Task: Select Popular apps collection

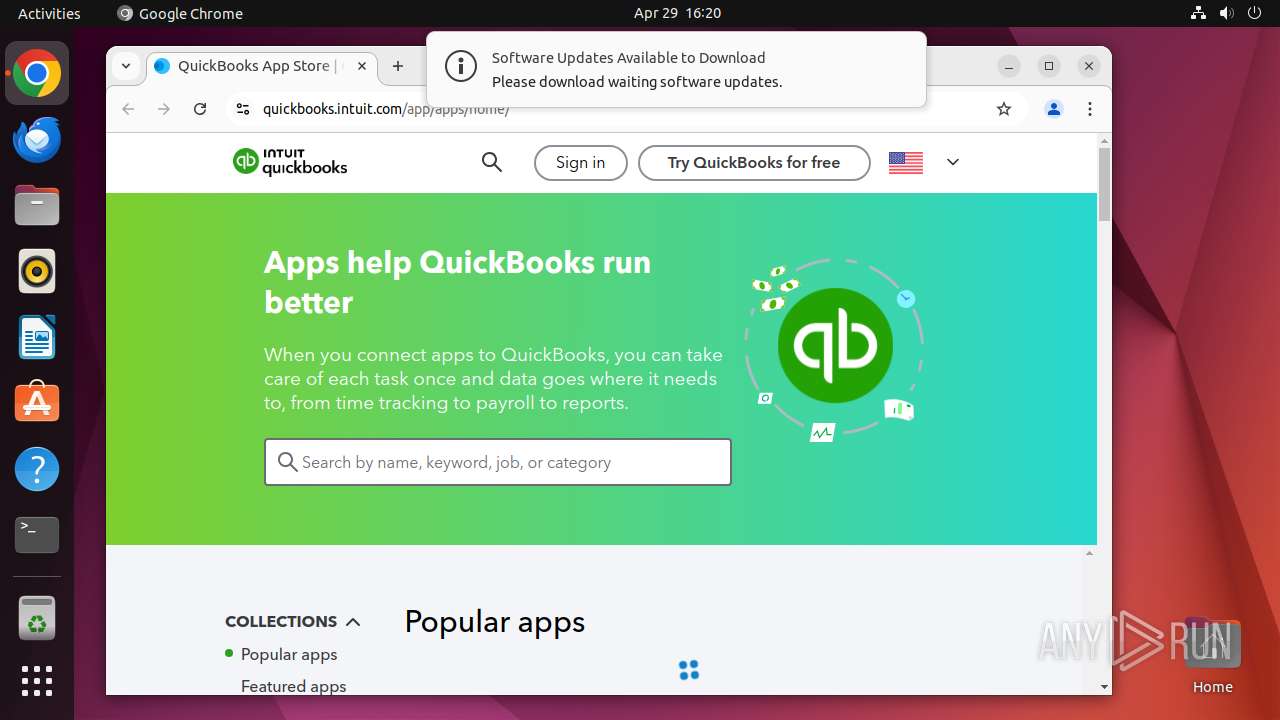Action: [x=289, y=654]
